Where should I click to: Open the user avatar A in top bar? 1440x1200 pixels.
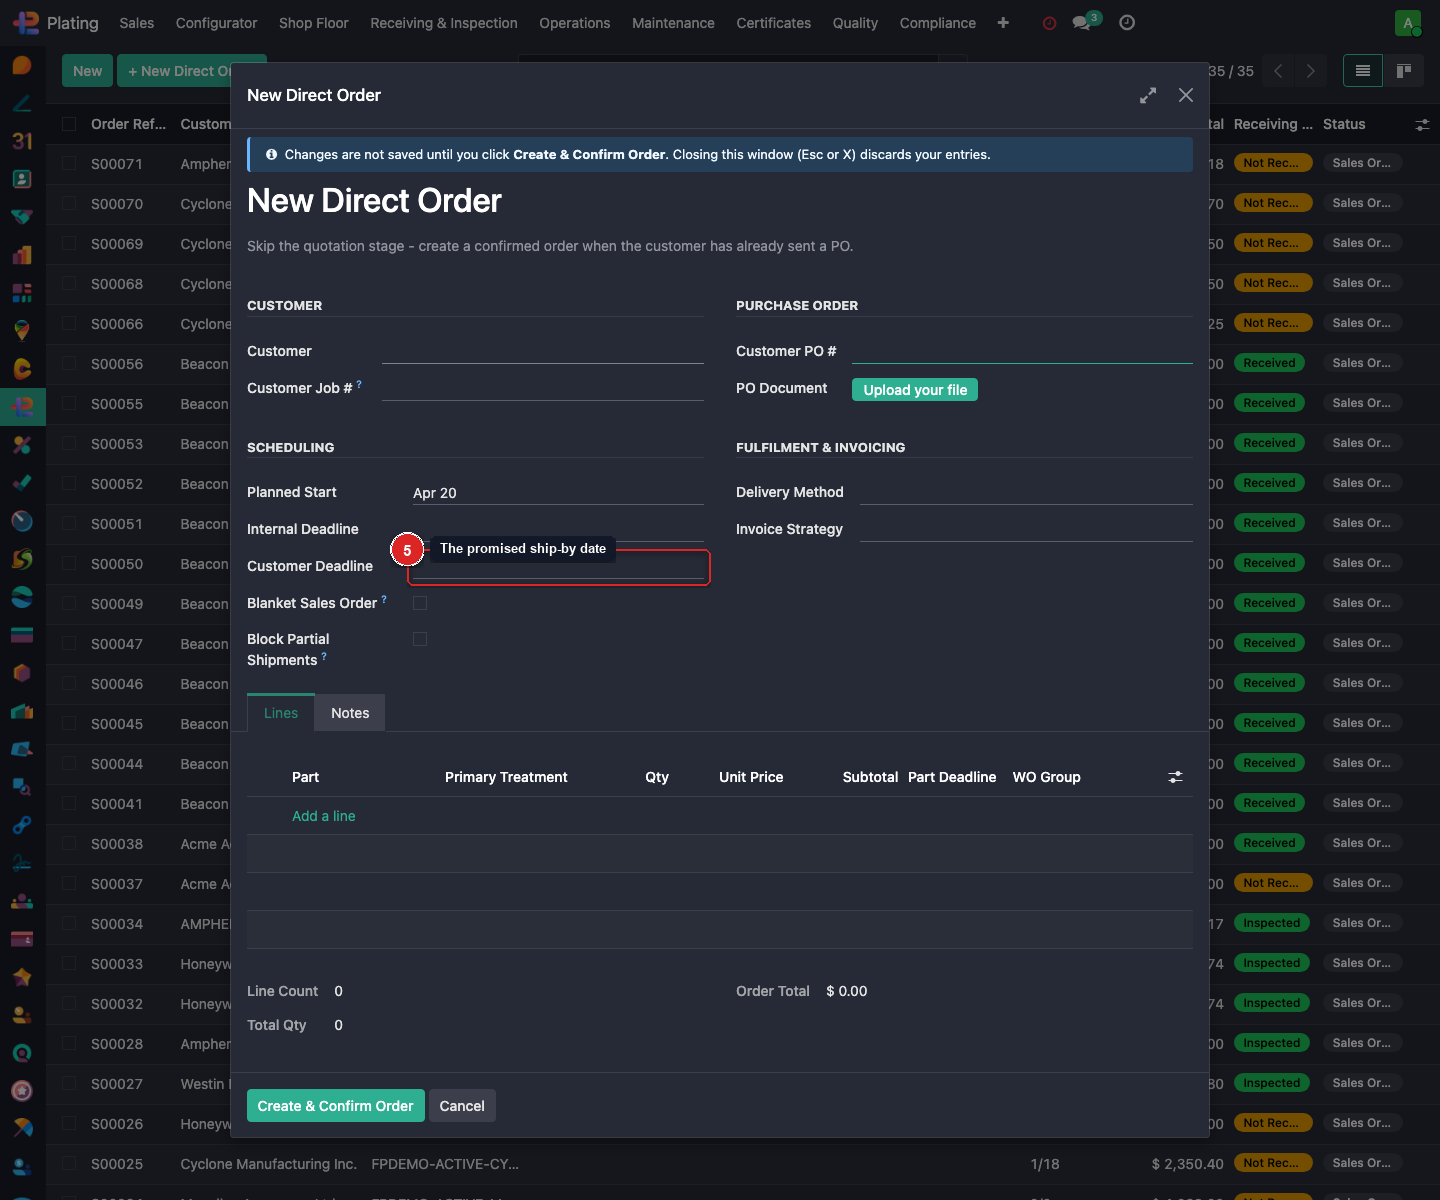(1408, 23)
